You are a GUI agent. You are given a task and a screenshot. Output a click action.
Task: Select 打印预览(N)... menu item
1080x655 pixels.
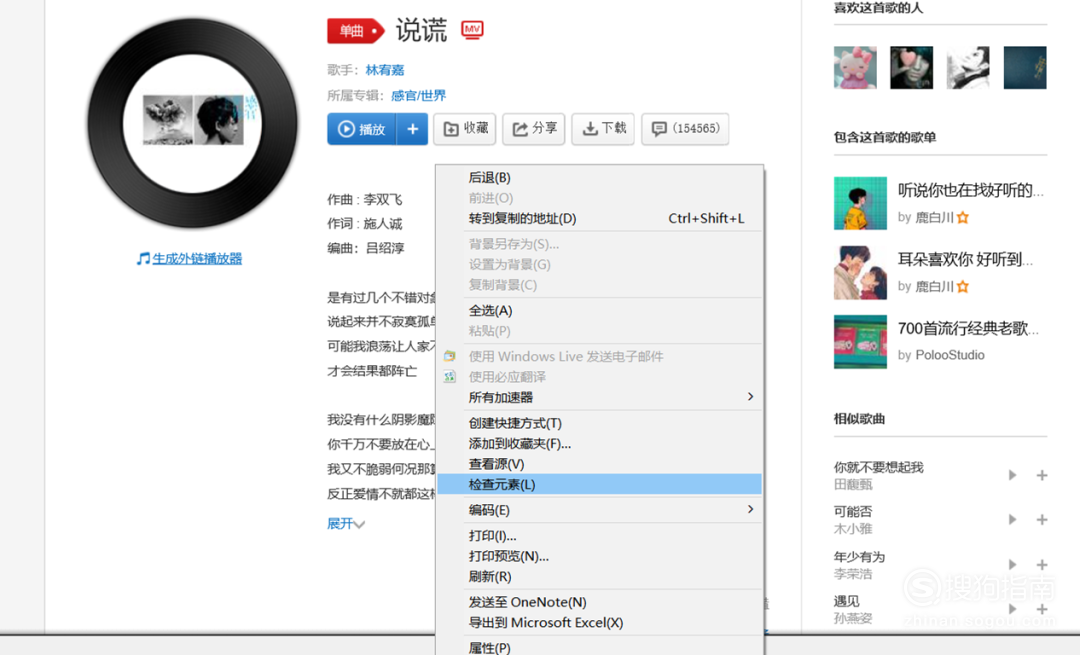point(599,556)
